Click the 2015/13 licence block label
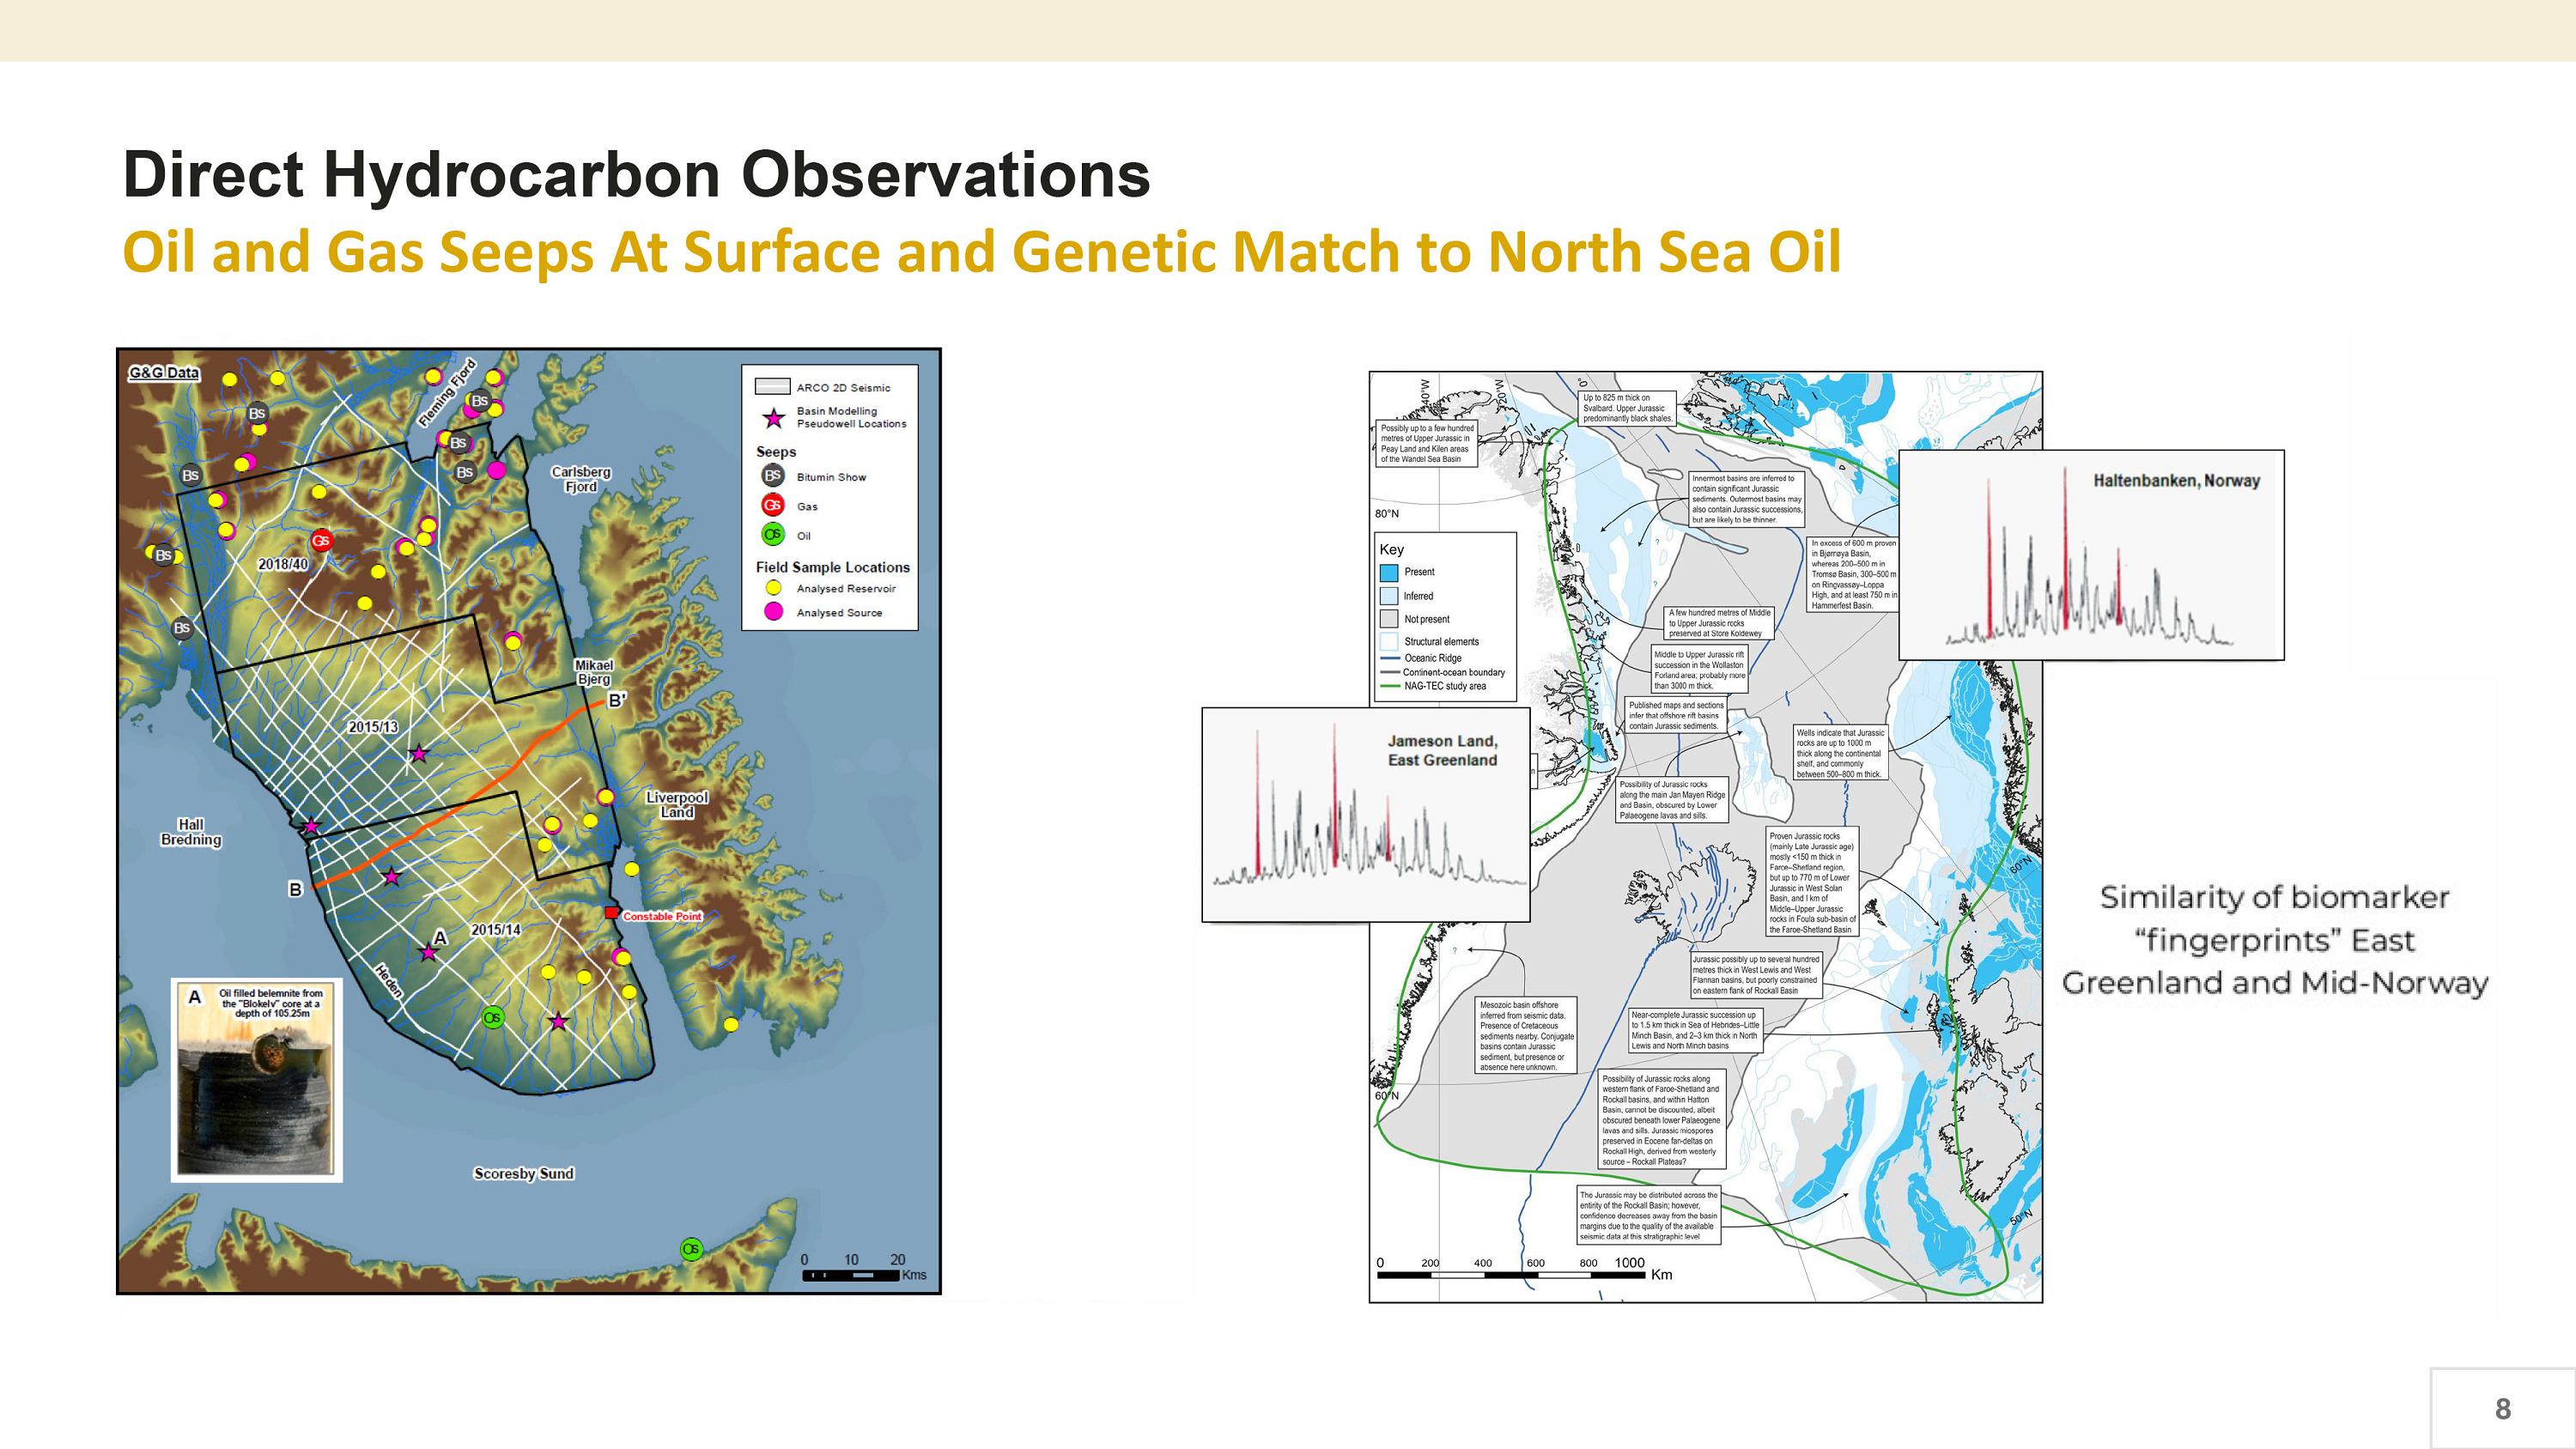2576x1449 pixels. tap(373, 727)
